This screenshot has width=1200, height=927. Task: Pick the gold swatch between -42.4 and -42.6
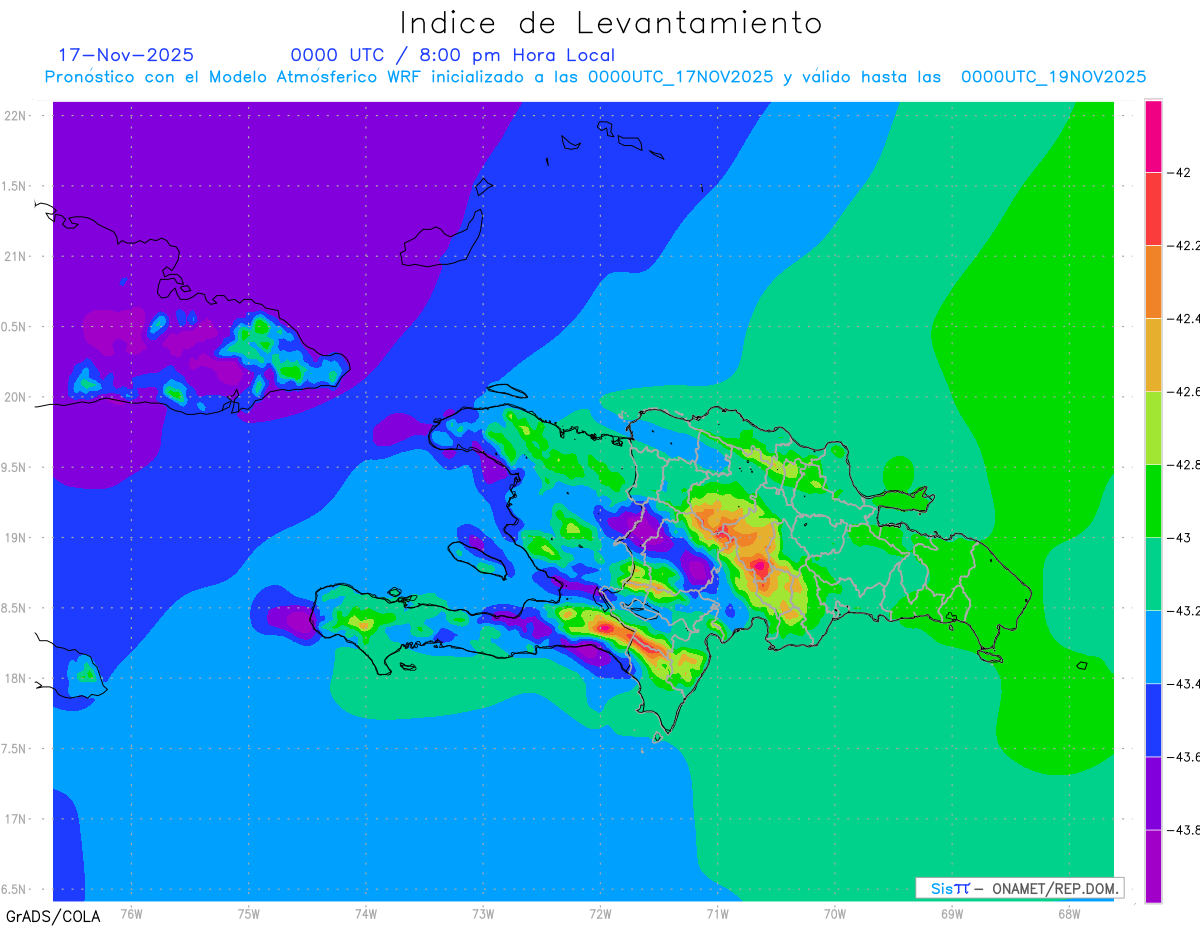click(x=1153, y=354)
